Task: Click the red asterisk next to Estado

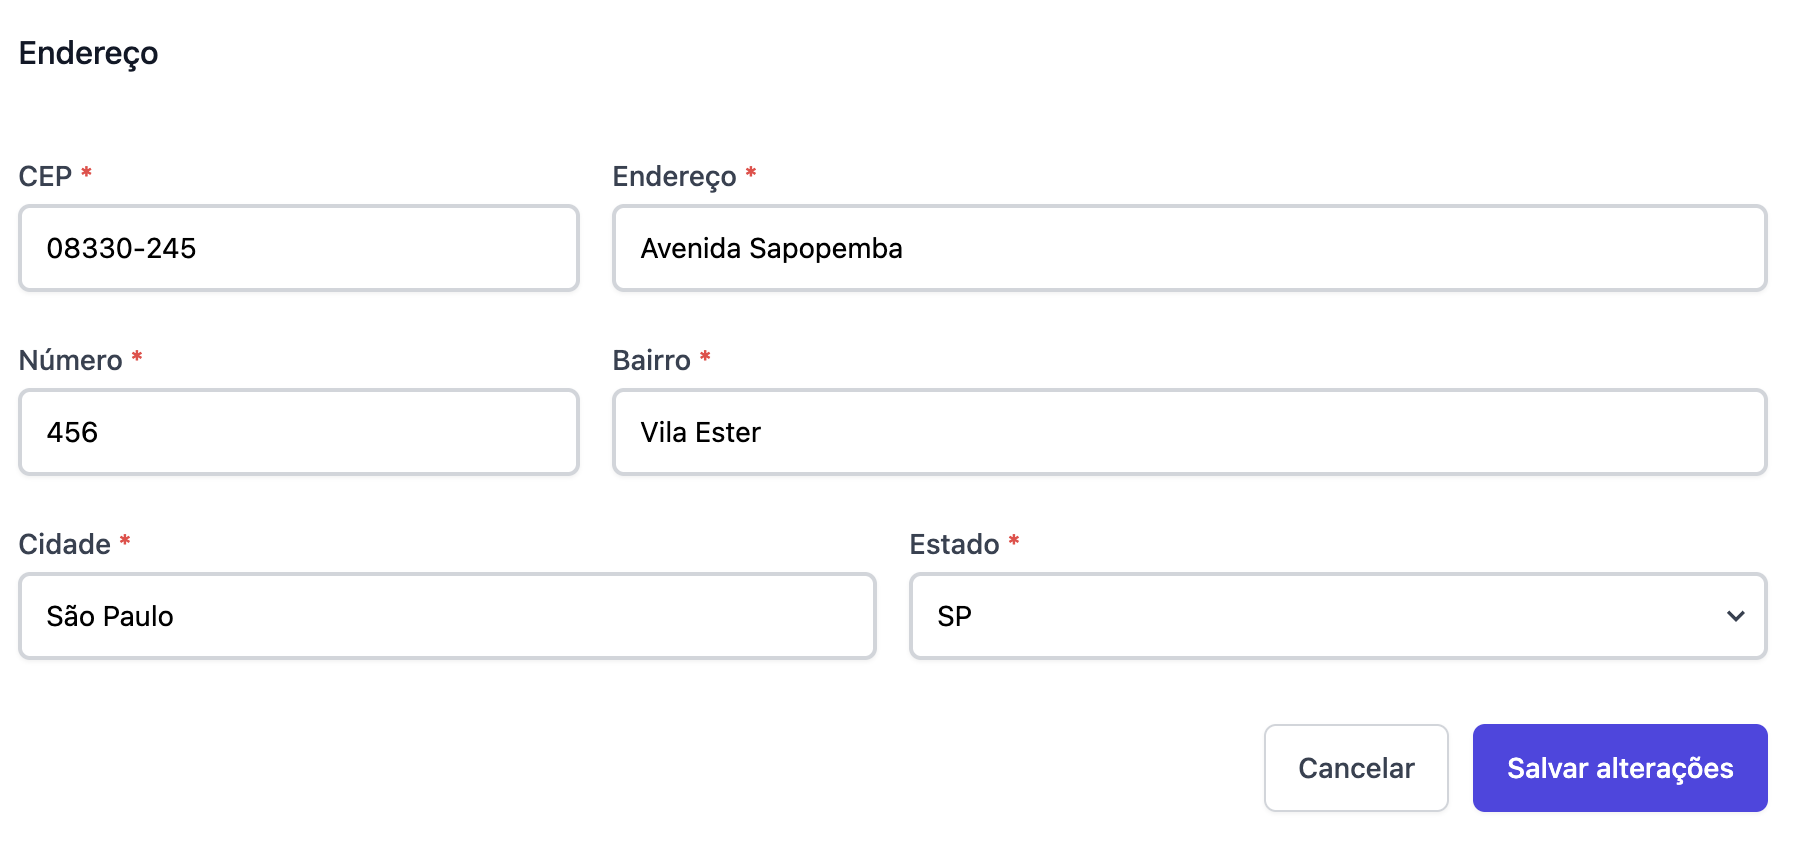Action: [x=1014, y=541]
